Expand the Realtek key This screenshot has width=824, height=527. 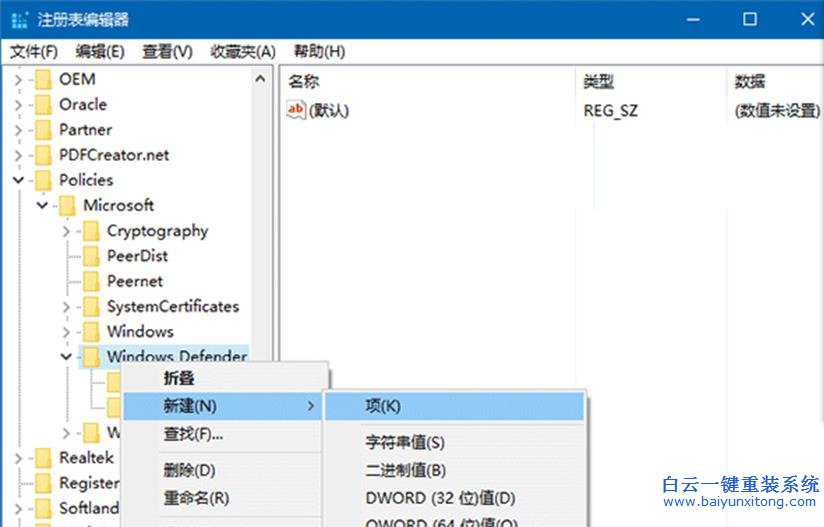[18, 458]
